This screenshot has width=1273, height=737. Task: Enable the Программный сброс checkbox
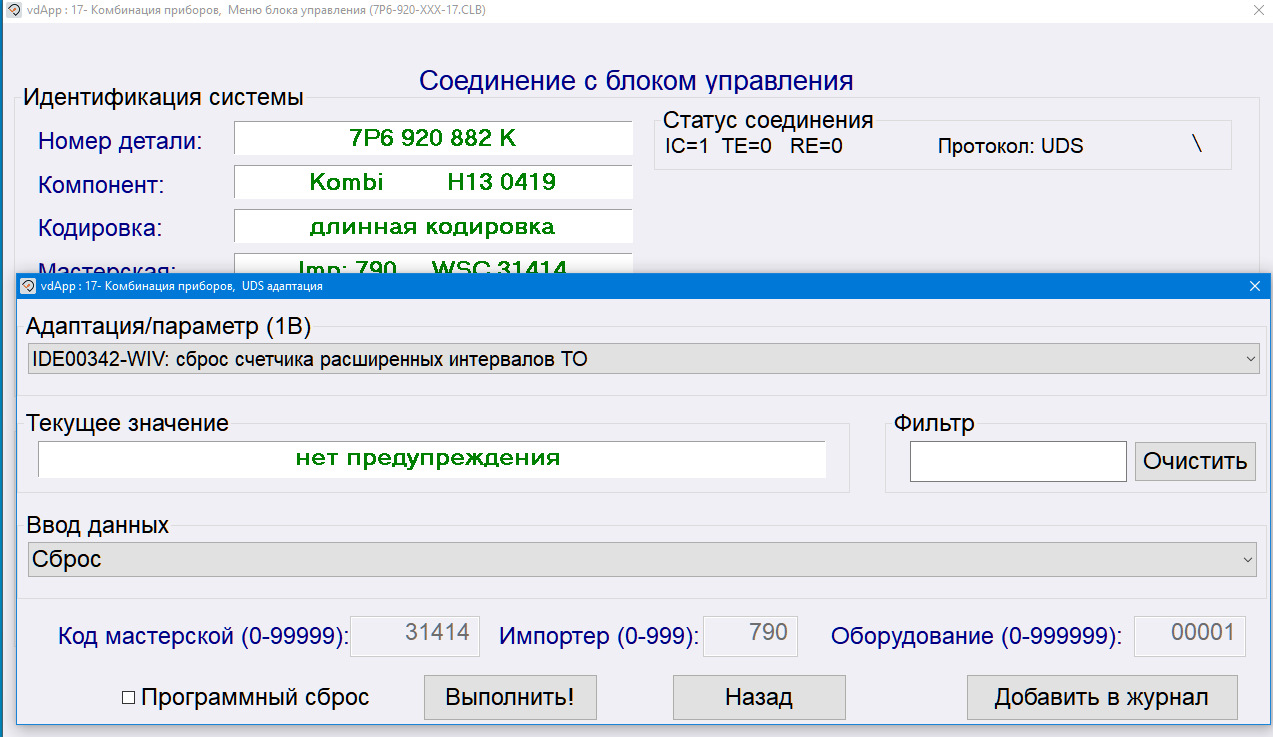(129, 698)
